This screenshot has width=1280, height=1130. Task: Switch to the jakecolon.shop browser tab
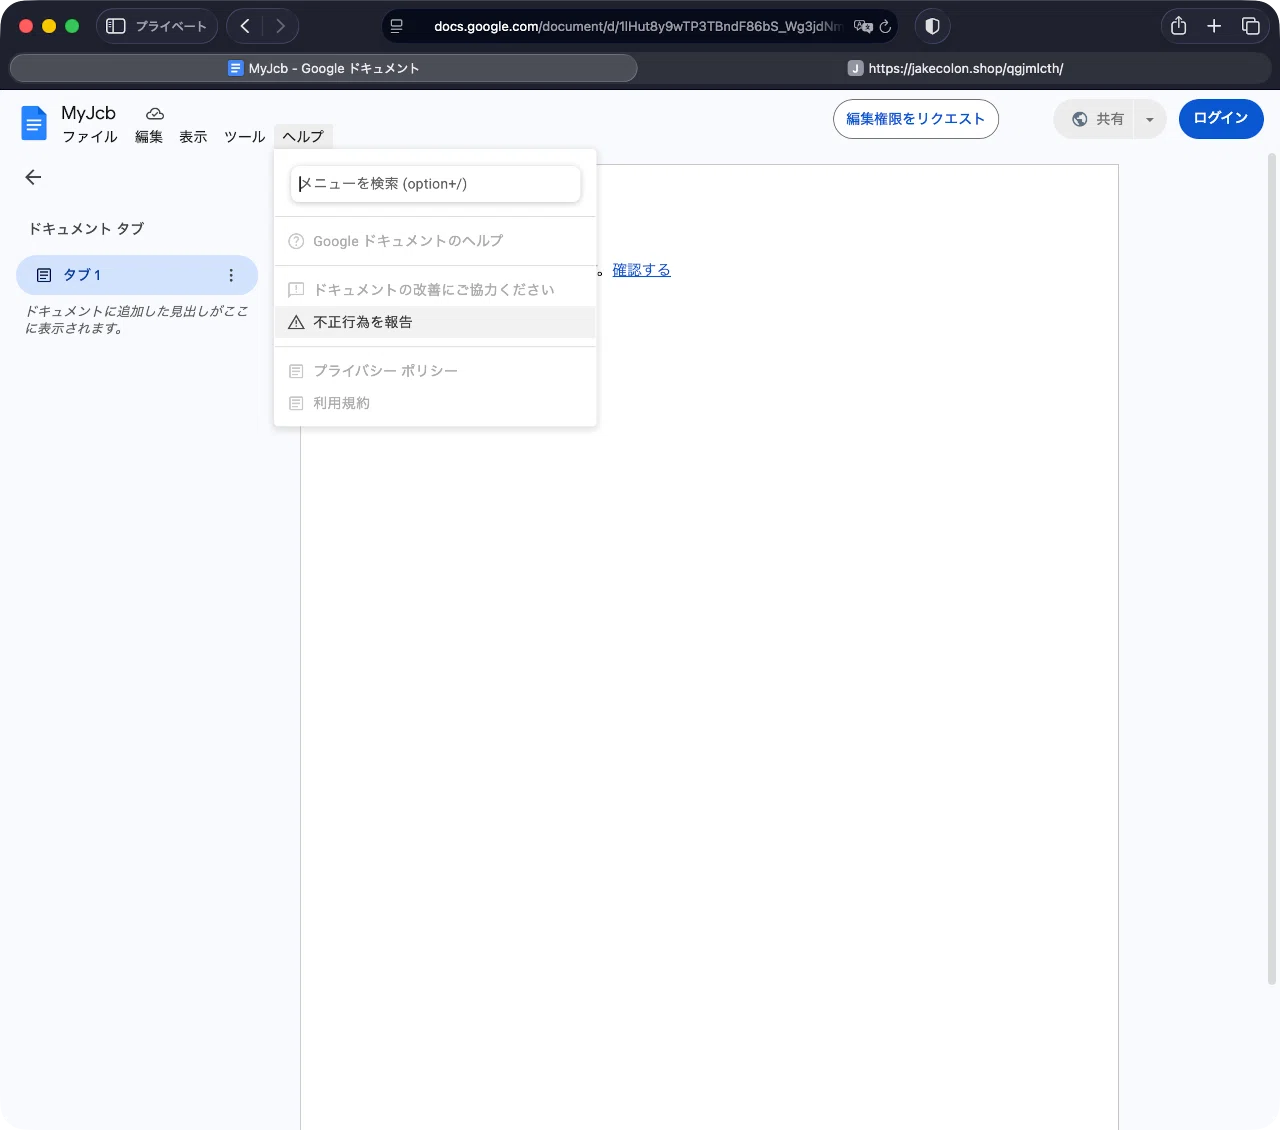point(955,68)
